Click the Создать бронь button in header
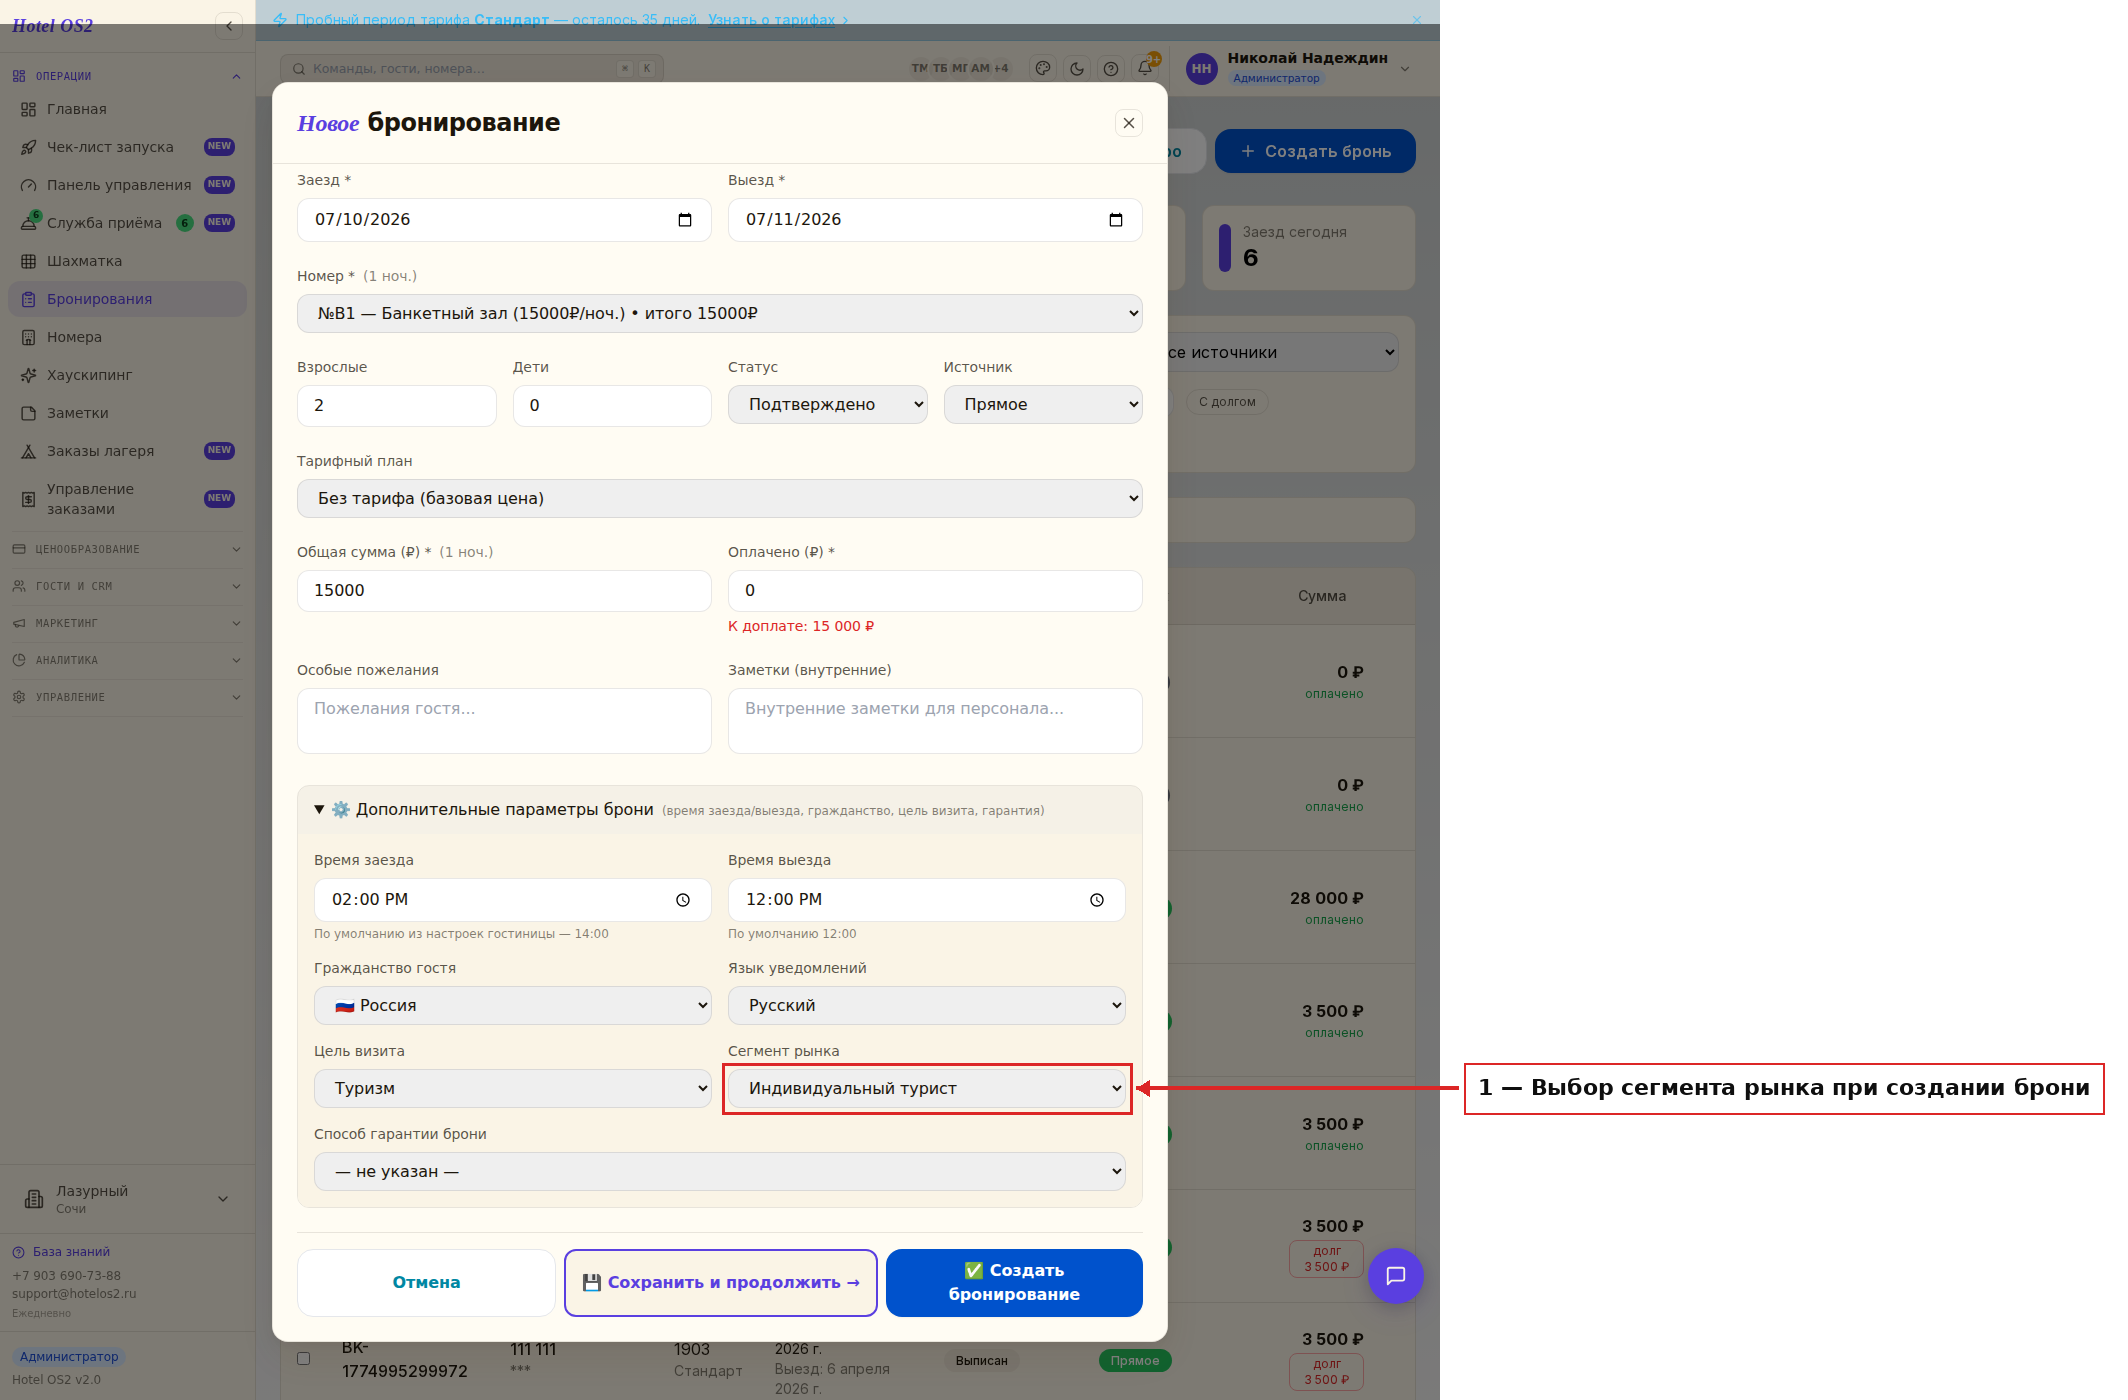Image resolution: width=2128 pixels, height=1400 pixels. coord(1315,151)
